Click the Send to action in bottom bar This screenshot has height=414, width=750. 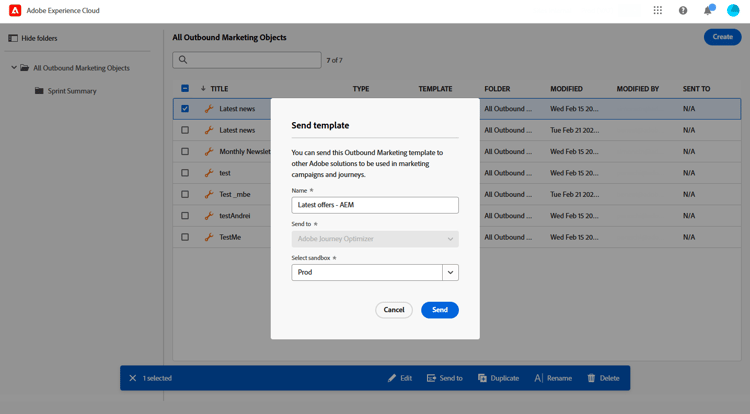coord(444,378)
